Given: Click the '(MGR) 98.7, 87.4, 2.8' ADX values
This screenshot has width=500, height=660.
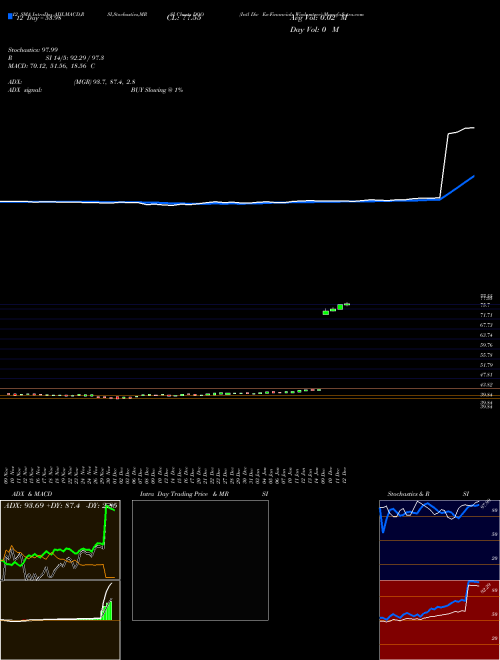Looking at the screenshot, I should (x=104, y=82).
